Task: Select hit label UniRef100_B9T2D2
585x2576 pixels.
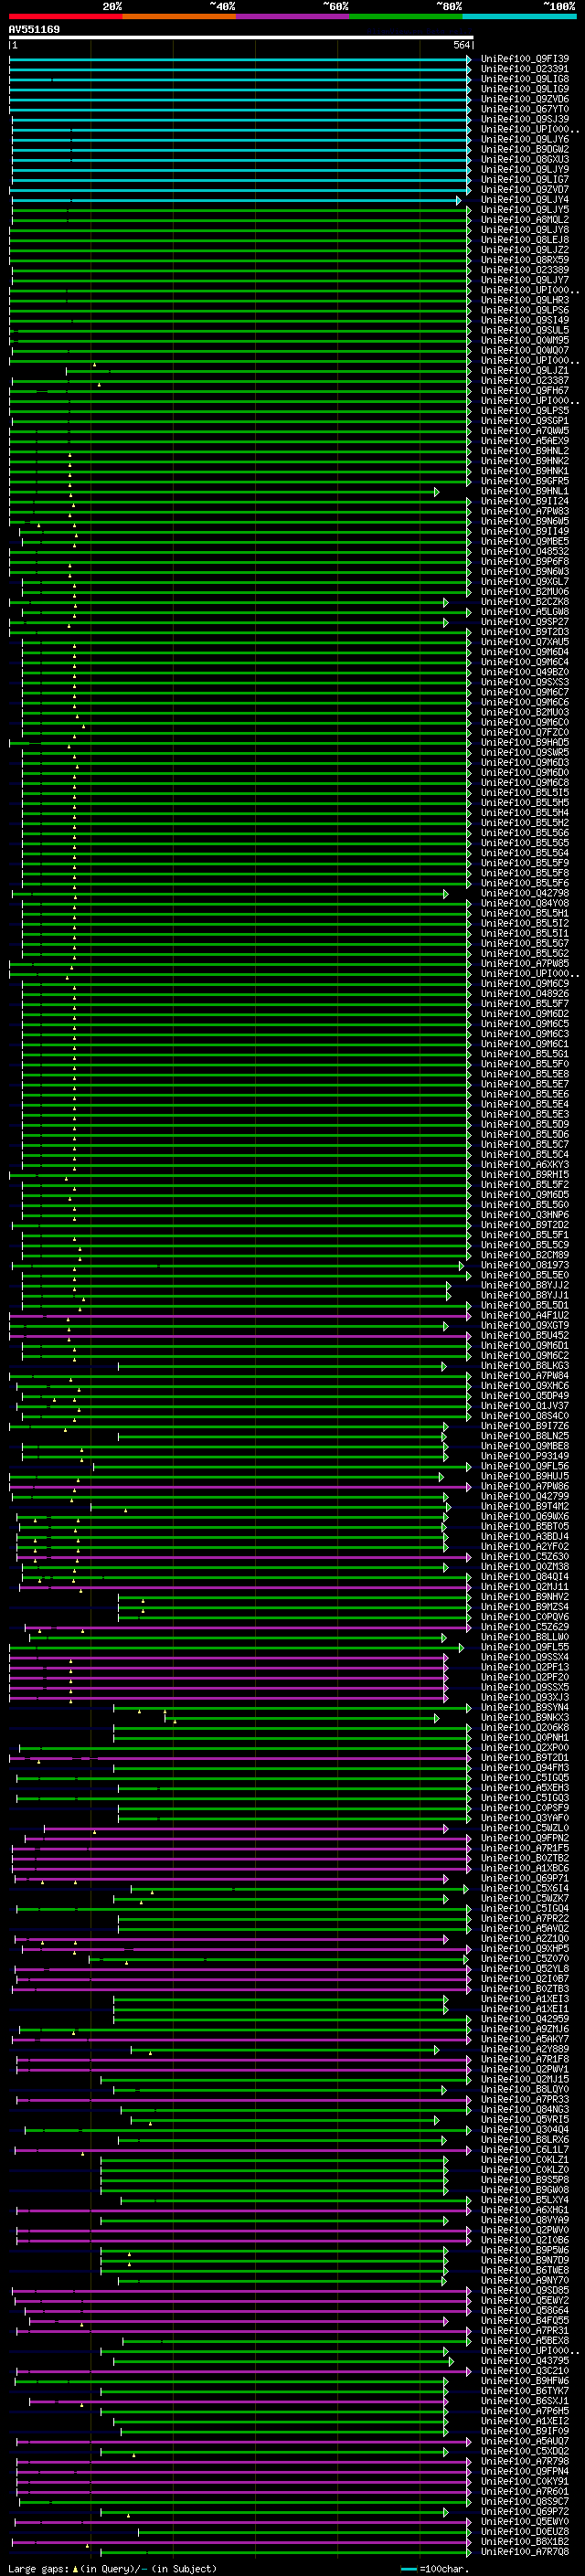Action: [525, 1225]
